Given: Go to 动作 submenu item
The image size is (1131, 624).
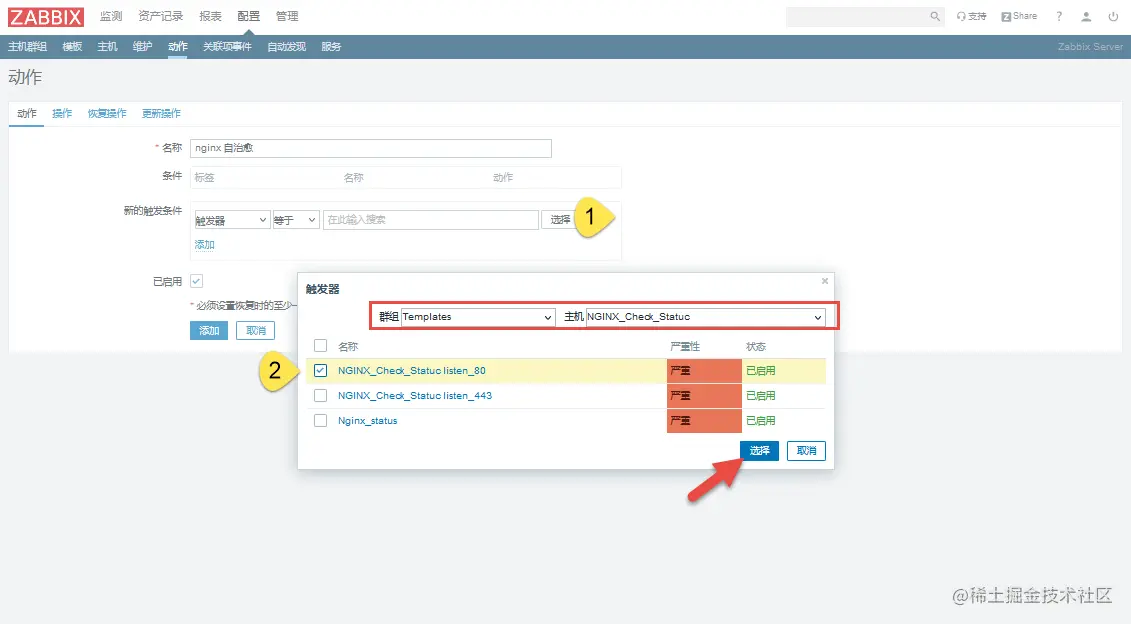Looking at the screenshot, I should pyautogui.click(x=178, y=46).
